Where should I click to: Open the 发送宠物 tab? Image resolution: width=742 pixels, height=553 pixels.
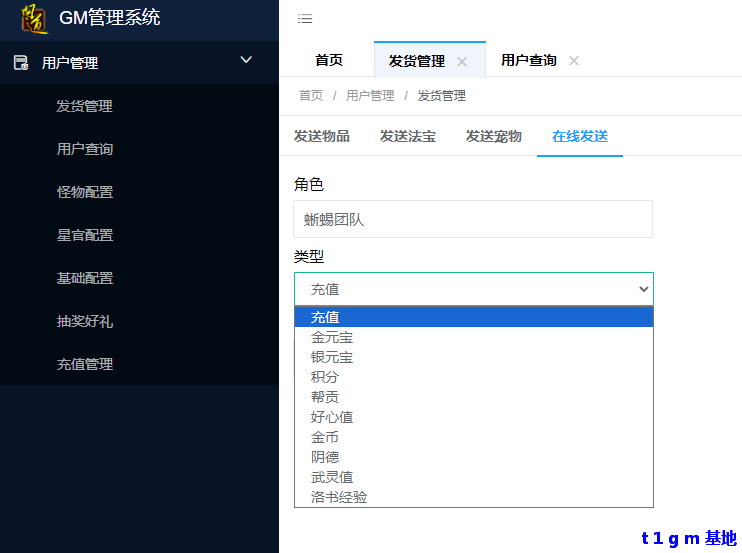point(494,136)
